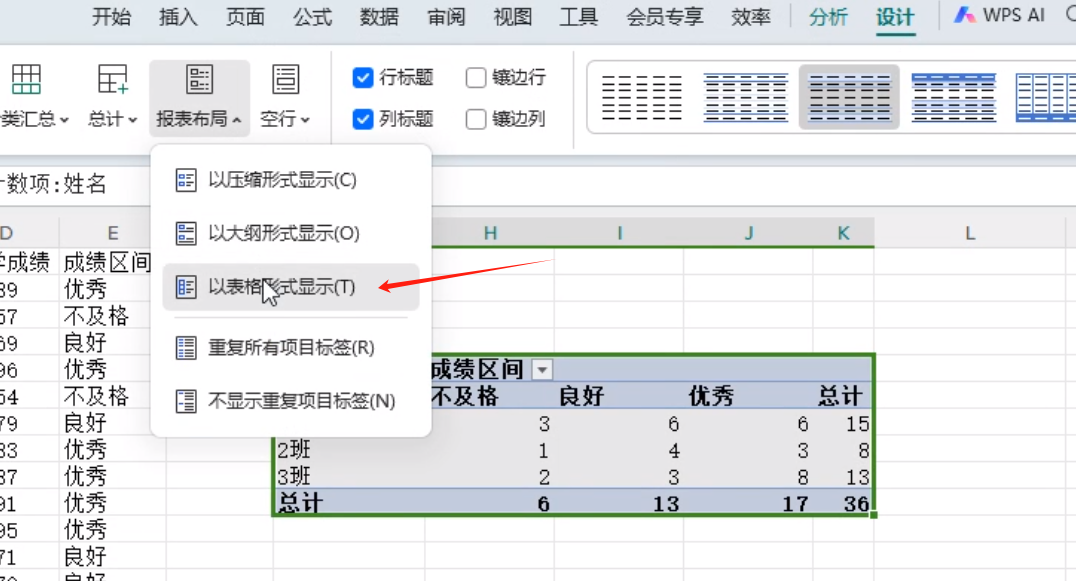Click the icon beside 重复所有项目标签
The width and height of the screenshot is (1076, 581).
[186, 348]
